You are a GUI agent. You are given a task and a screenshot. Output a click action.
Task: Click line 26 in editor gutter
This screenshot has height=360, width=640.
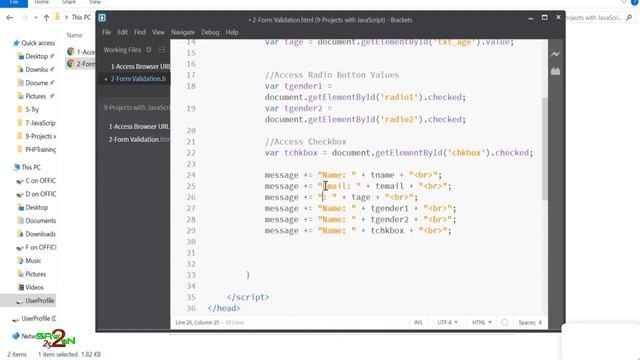point(191,197)
